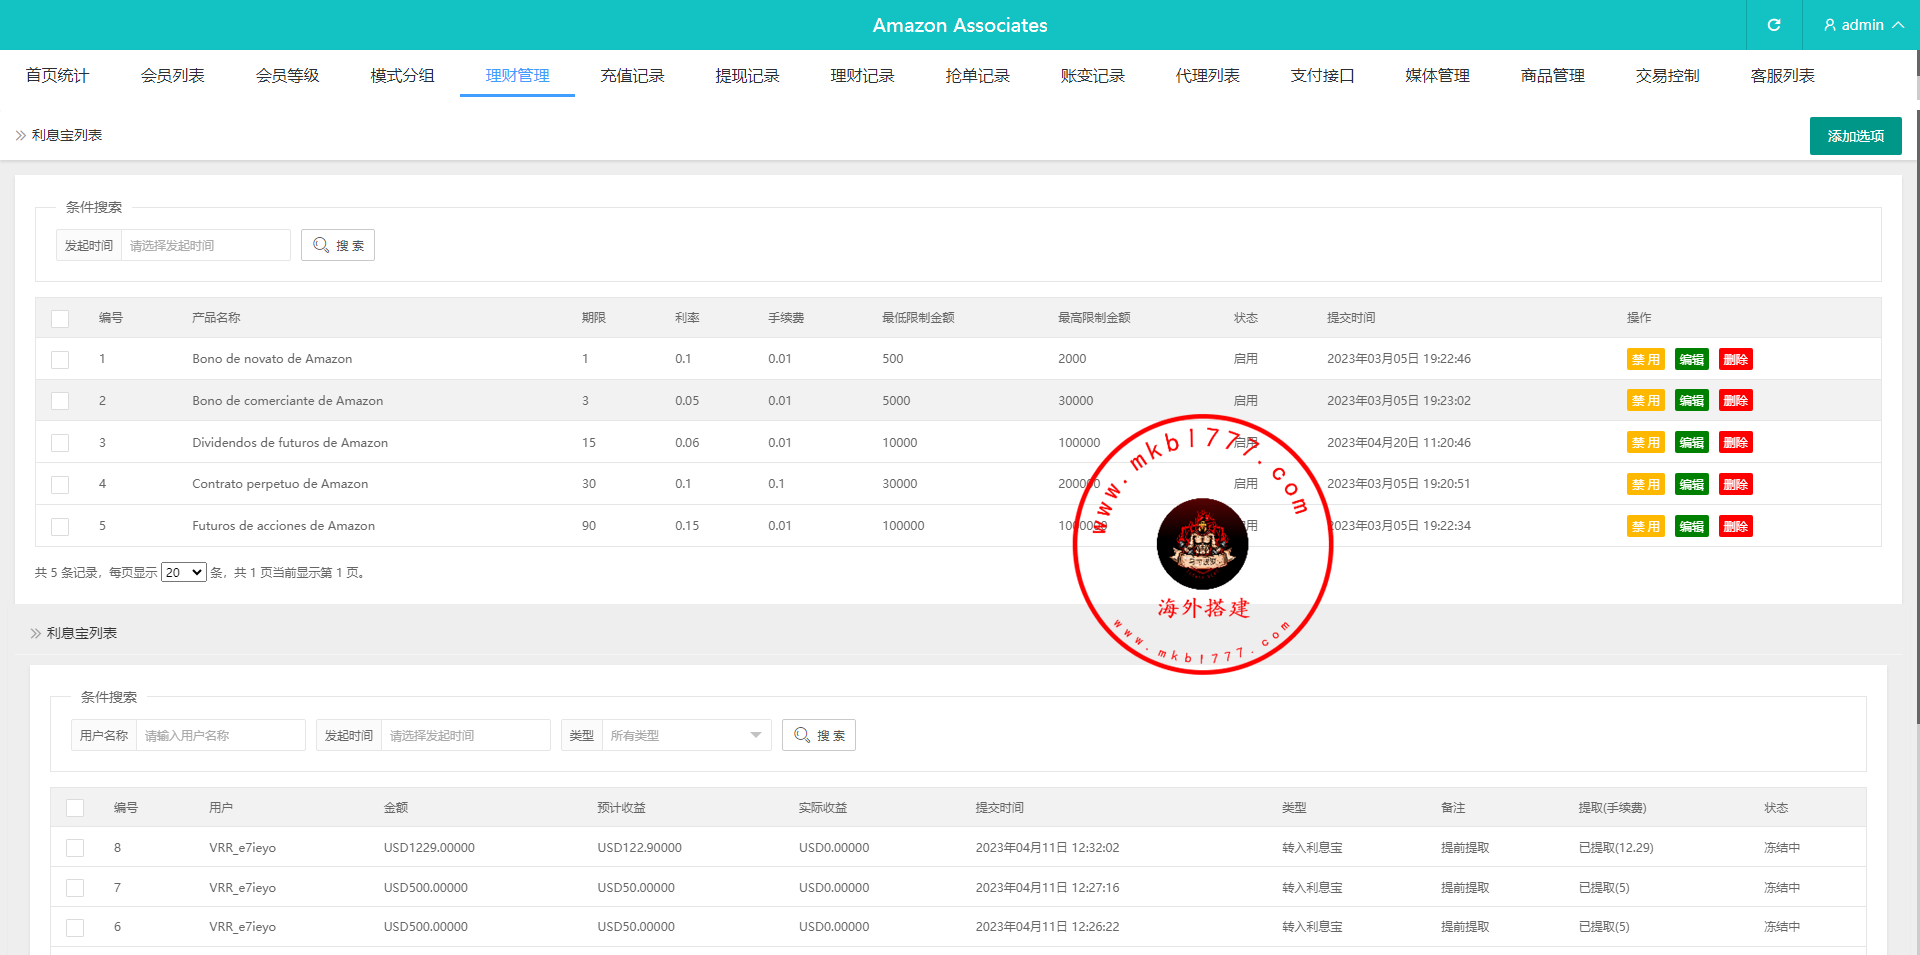Disable Bono de novato de Amazon with 禁用
This screenshot has height=955, width=1920.
pos(1645,360)
